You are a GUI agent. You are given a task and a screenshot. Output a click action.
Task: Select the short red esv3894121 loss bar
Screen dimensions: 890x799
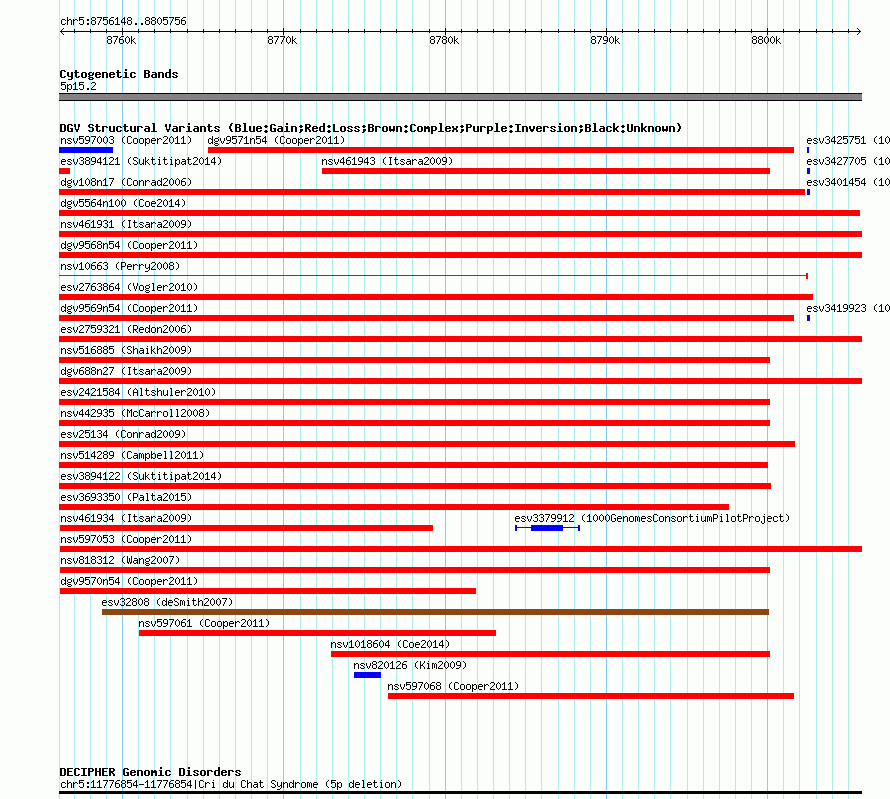click(x=65, y=171)
